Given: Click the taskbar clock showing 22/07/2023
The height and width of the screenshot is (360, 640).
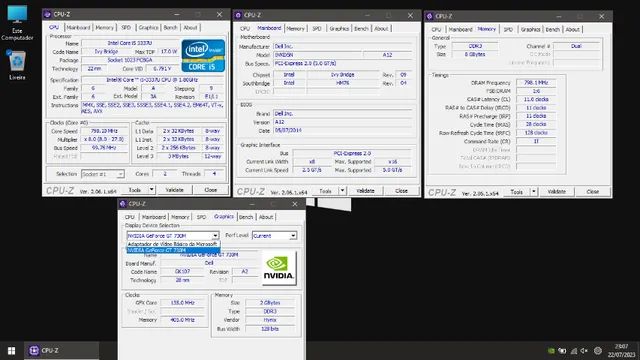Looking at the screenshot, I should click(x=621, y=351).
